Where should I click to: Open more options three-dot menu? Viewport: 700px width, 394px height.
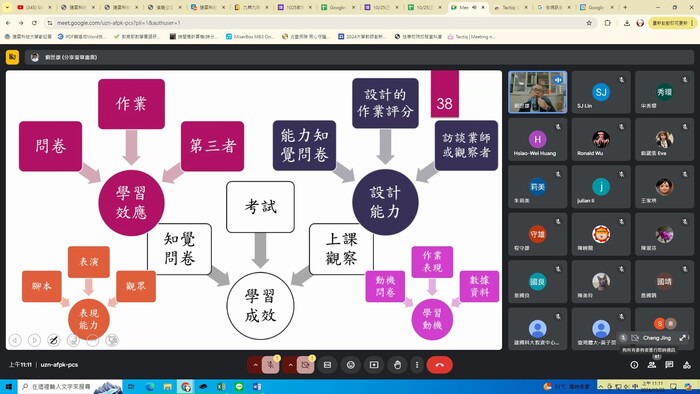[x=417, y=365]
